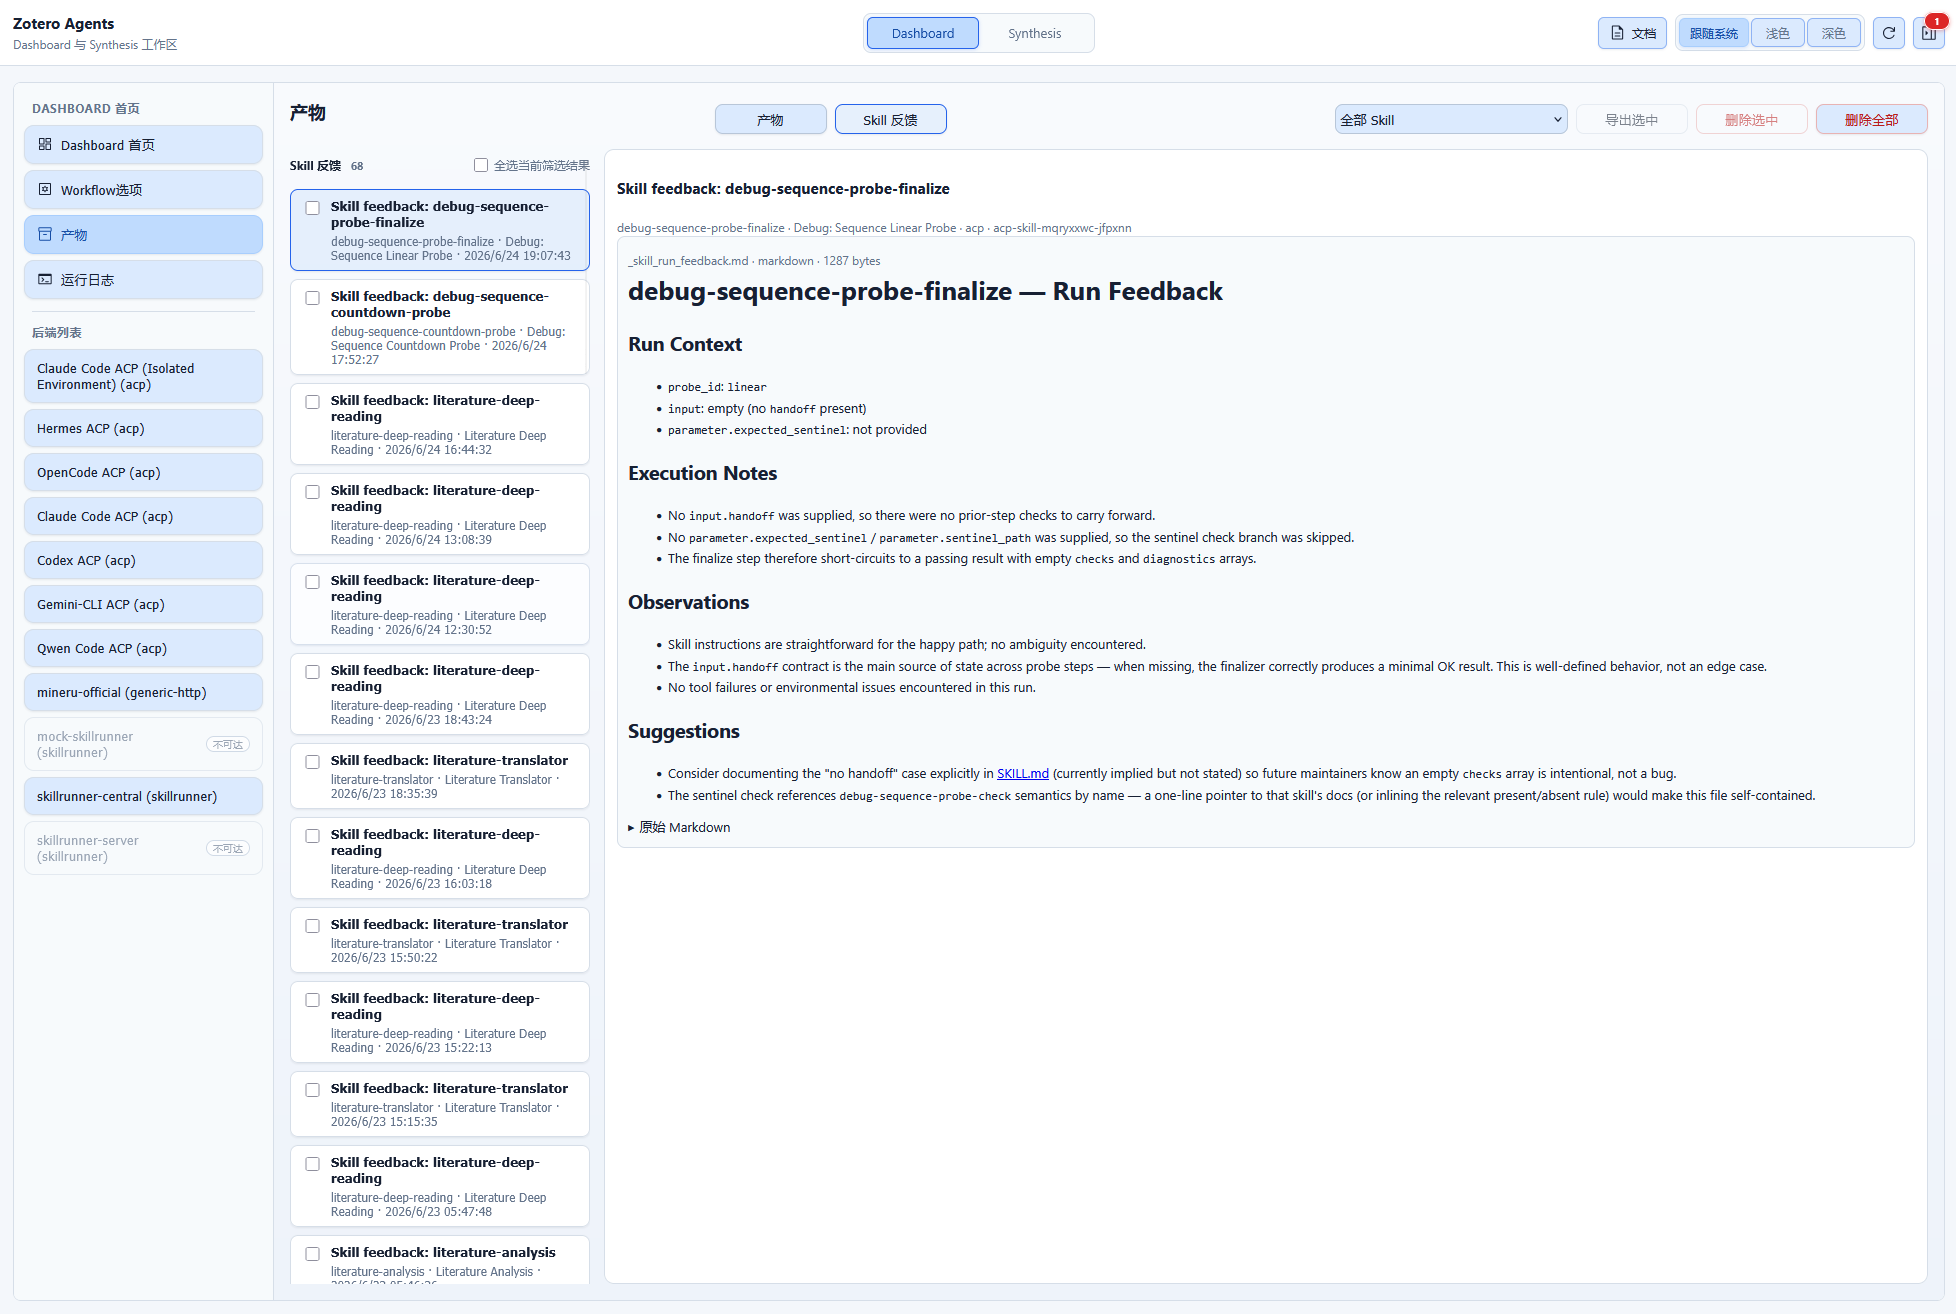The width and height of the screenshot is (1956, 1314).
Task: Select the Qwen Code ACP backend
Action: pos(143,648)
